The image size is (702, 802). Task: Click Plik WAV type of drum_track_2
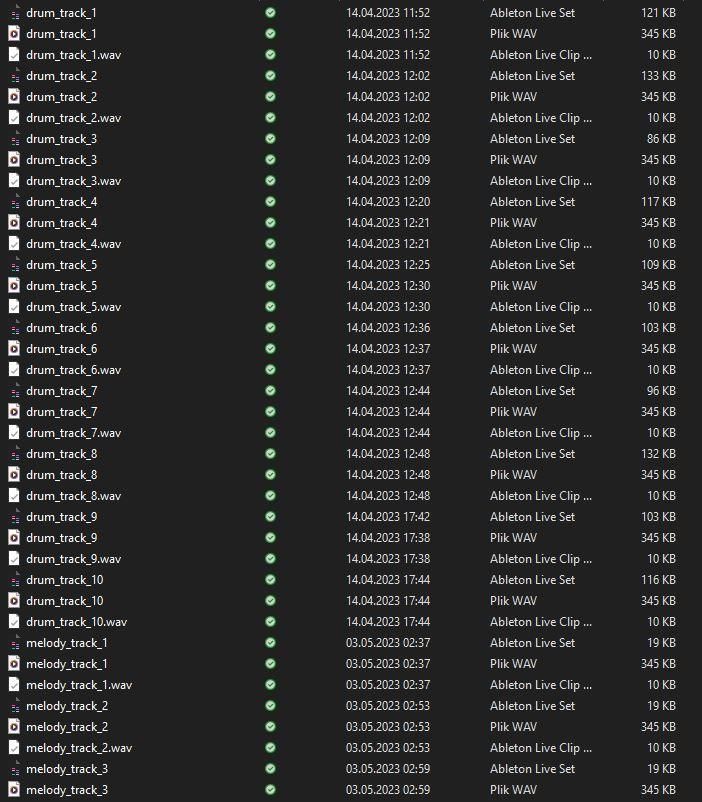pyautogui.click(x=513, y=97)
